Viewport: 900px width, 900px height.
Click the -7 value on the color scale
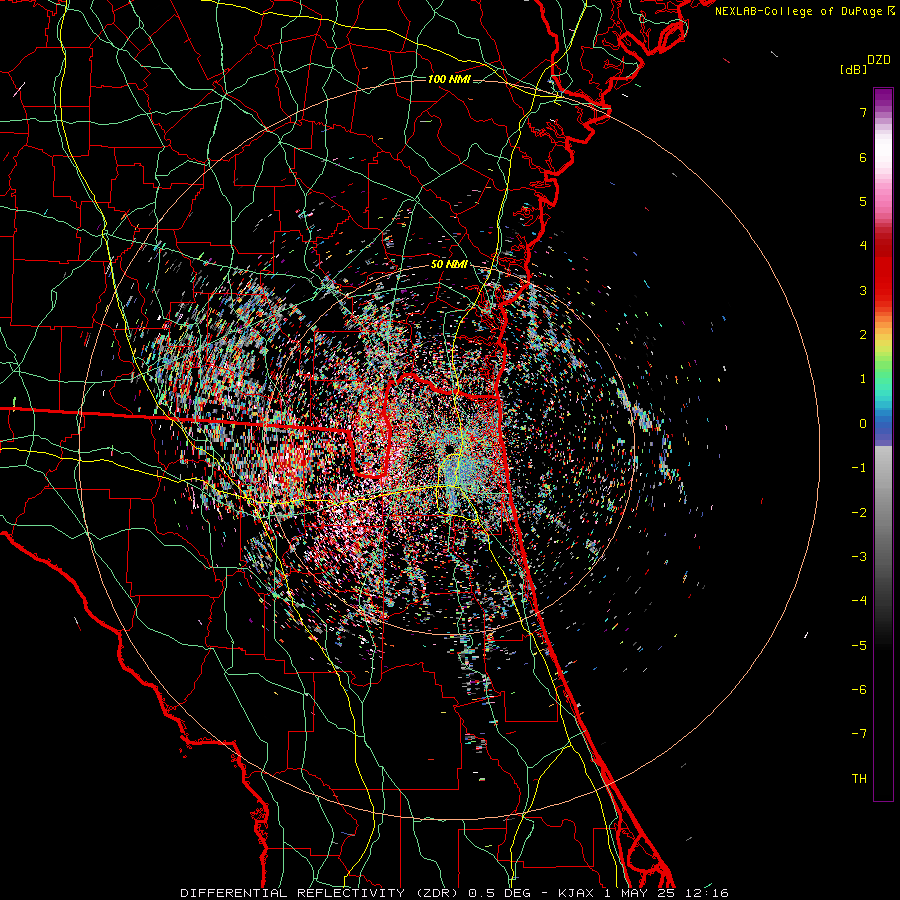(x=859, y=734)
